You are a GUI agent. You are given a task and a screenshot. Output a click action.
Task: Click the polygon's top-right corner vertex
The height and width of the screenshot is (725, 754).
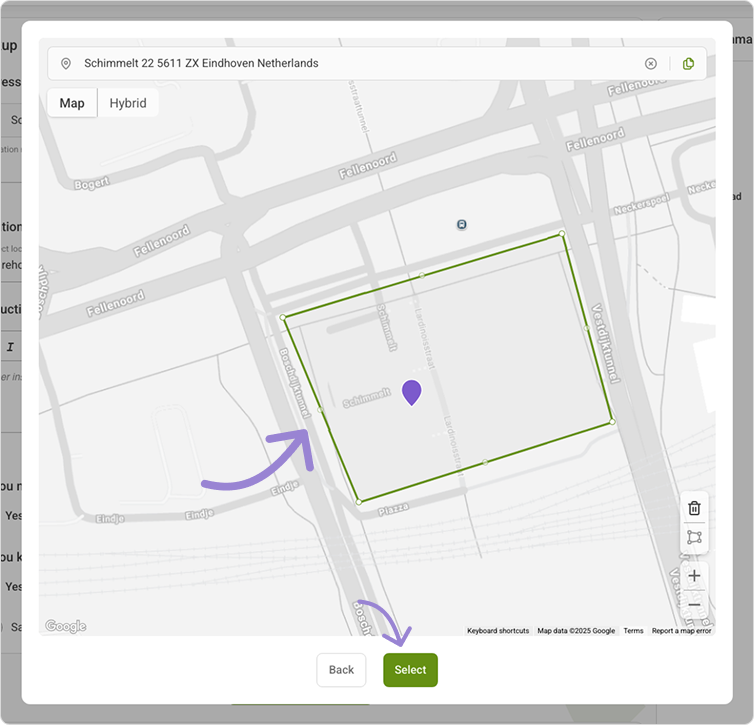(562, 234)
